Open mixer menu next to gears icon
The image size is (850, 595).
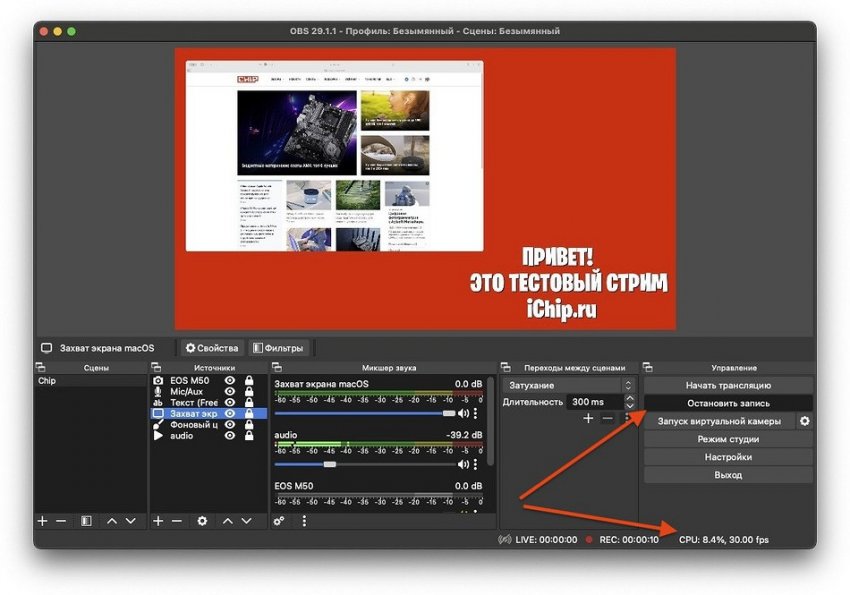304,521
